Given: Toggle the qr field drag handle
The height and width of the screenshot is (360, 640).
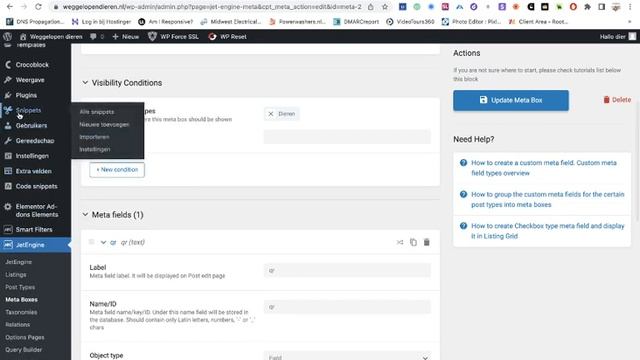Looking at the screenshot, I should tap(91, 242).
